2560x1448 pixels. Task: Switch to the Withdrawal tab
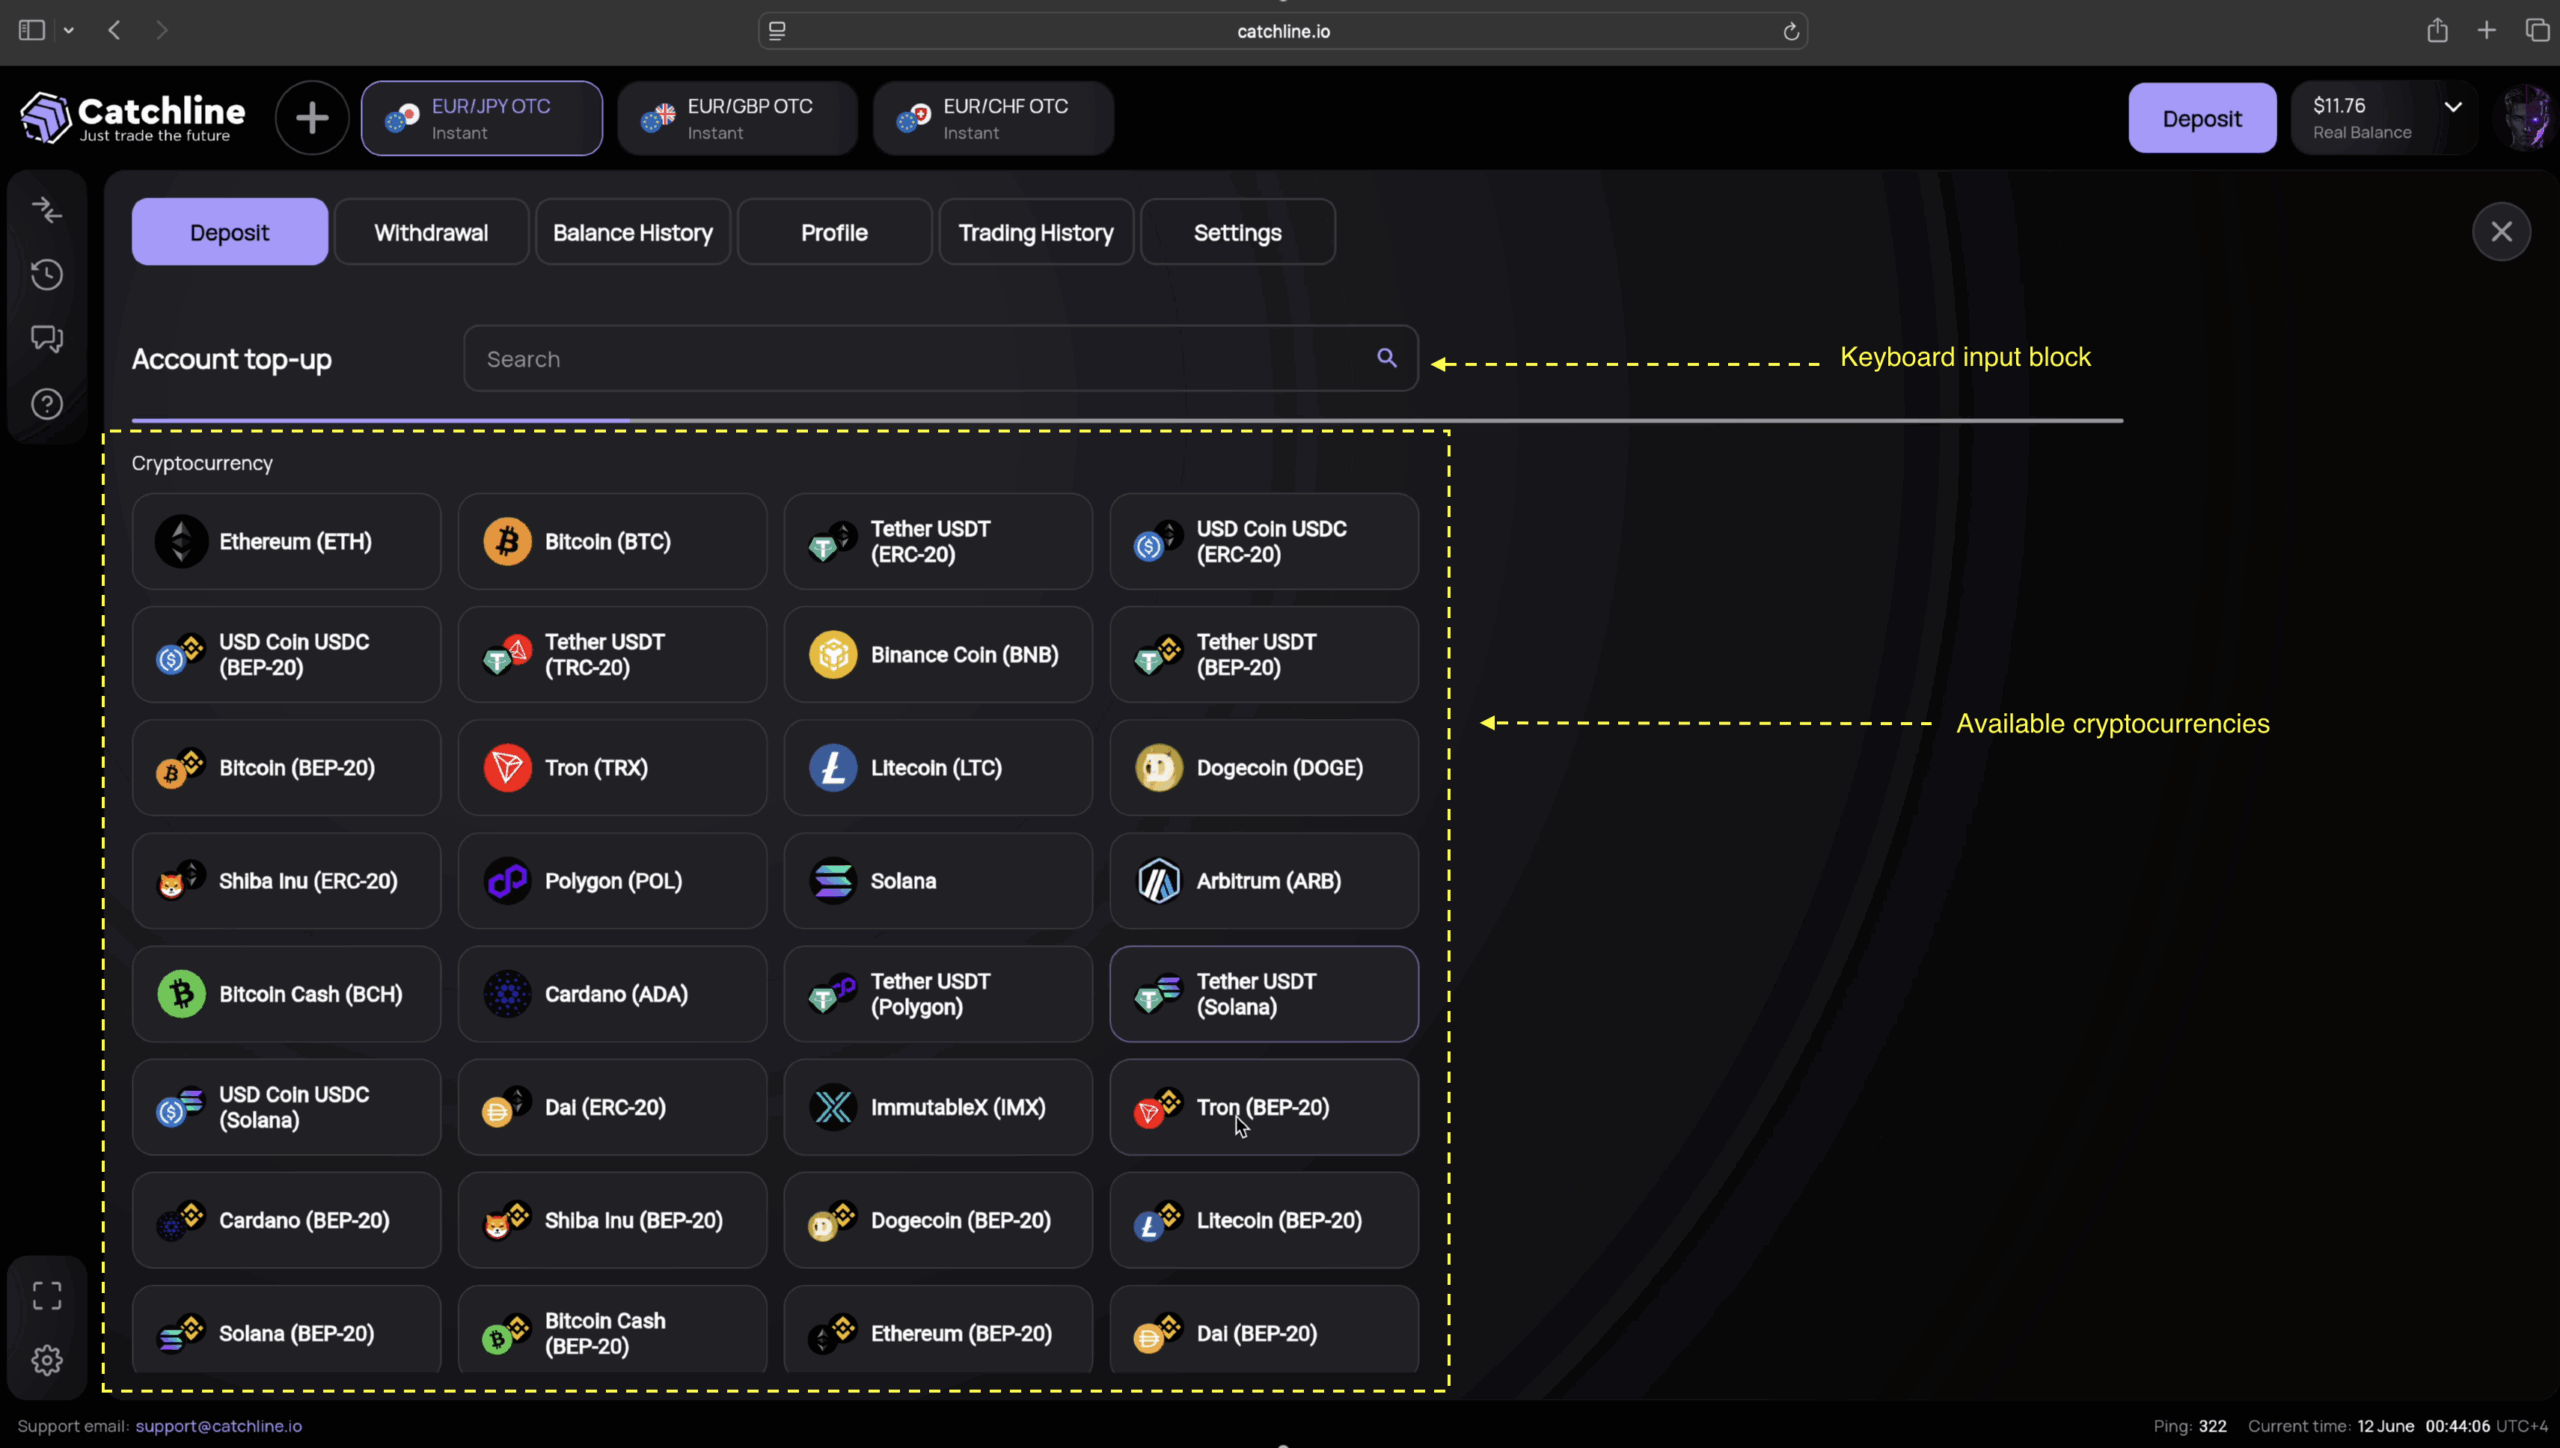coord(431,232)
